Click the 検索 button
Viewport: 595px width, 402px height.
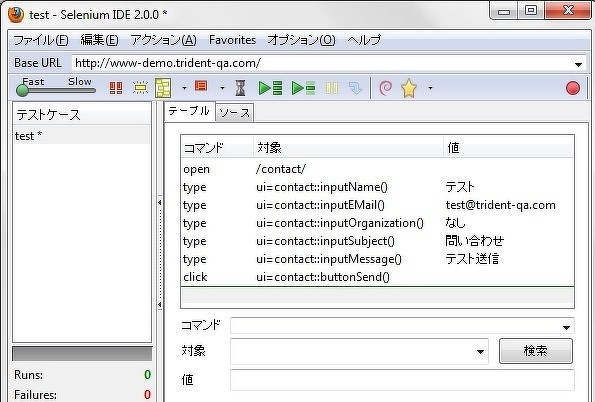pos(535,351)
